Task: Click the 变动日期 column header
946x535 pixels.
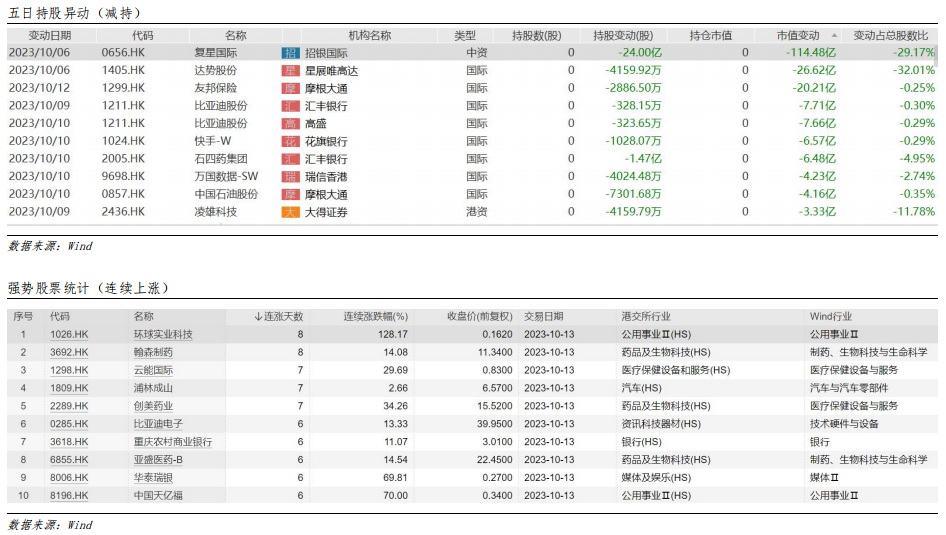Action: click(49, 36)
